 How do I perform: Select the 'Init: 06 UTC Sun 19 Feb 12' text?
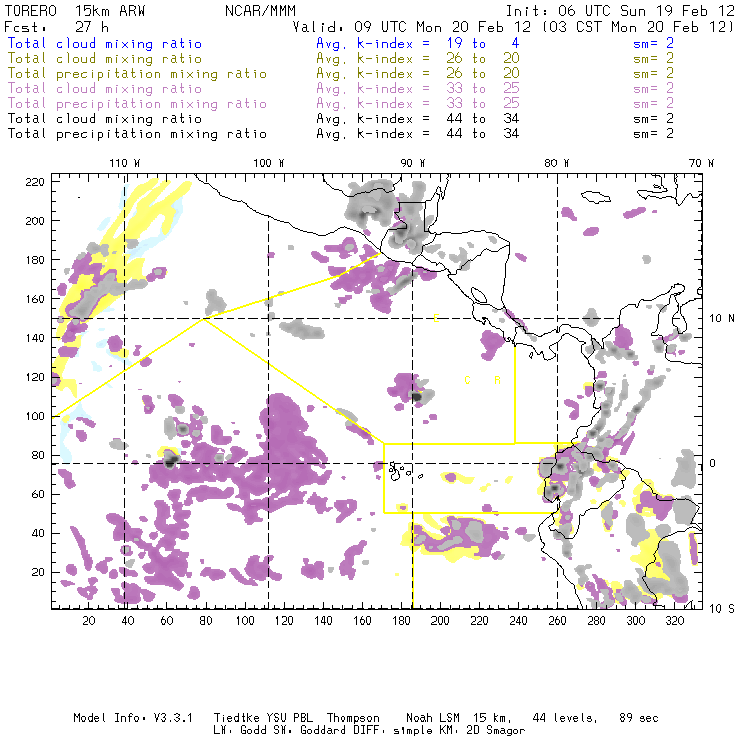(620, 11)
